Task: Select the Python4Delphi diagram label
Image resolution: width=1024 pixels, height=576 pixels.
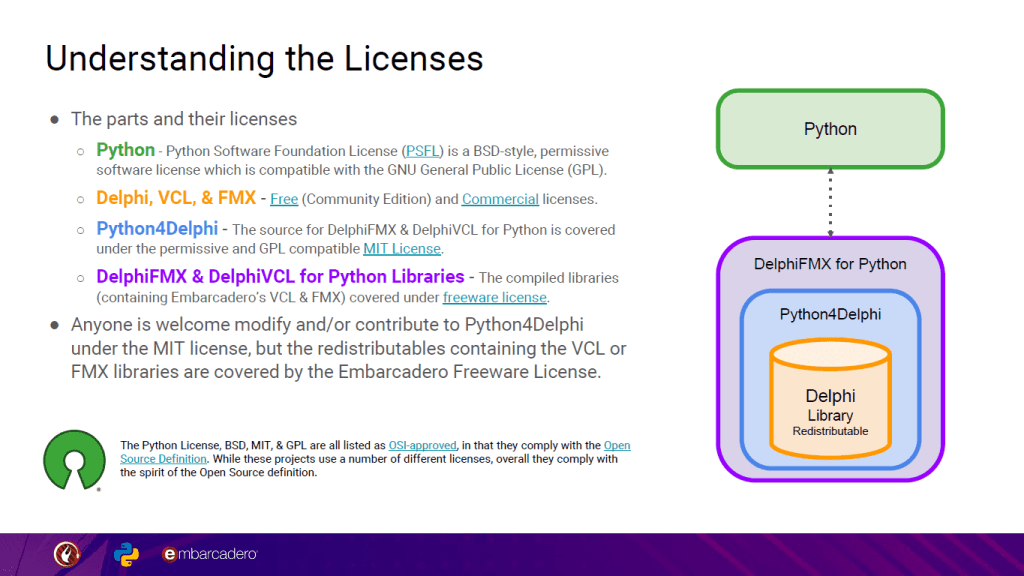Action: (x=830, y=314)
